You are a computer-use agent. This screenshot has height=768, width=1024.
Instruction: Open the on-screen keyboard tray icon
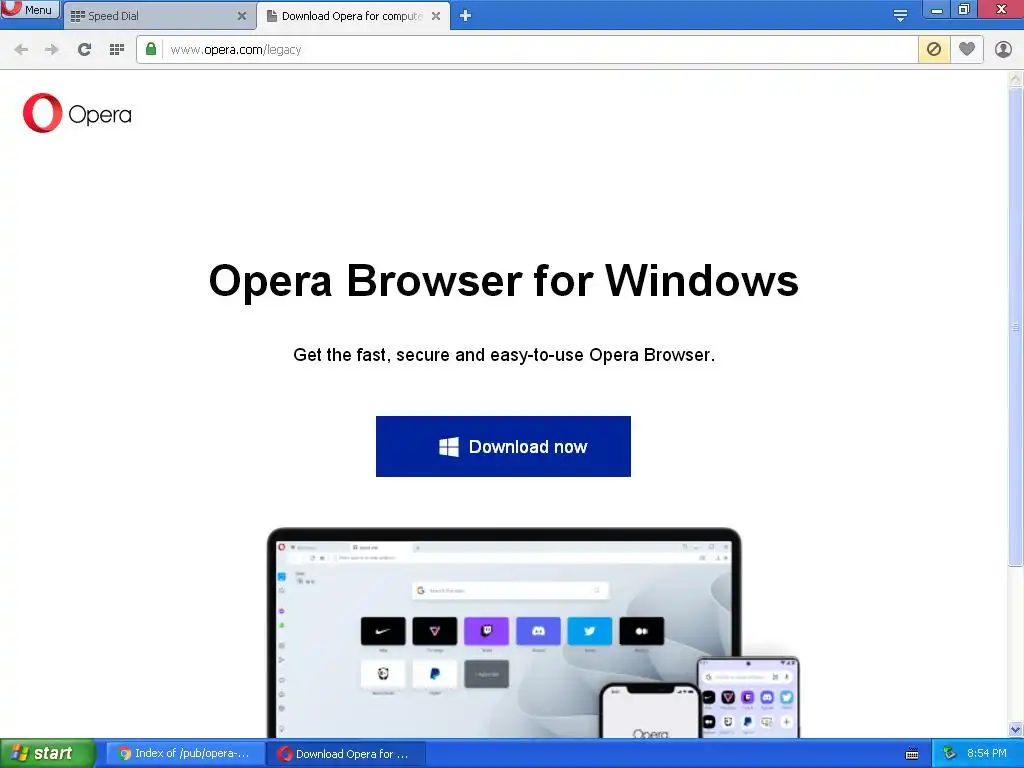912,754
